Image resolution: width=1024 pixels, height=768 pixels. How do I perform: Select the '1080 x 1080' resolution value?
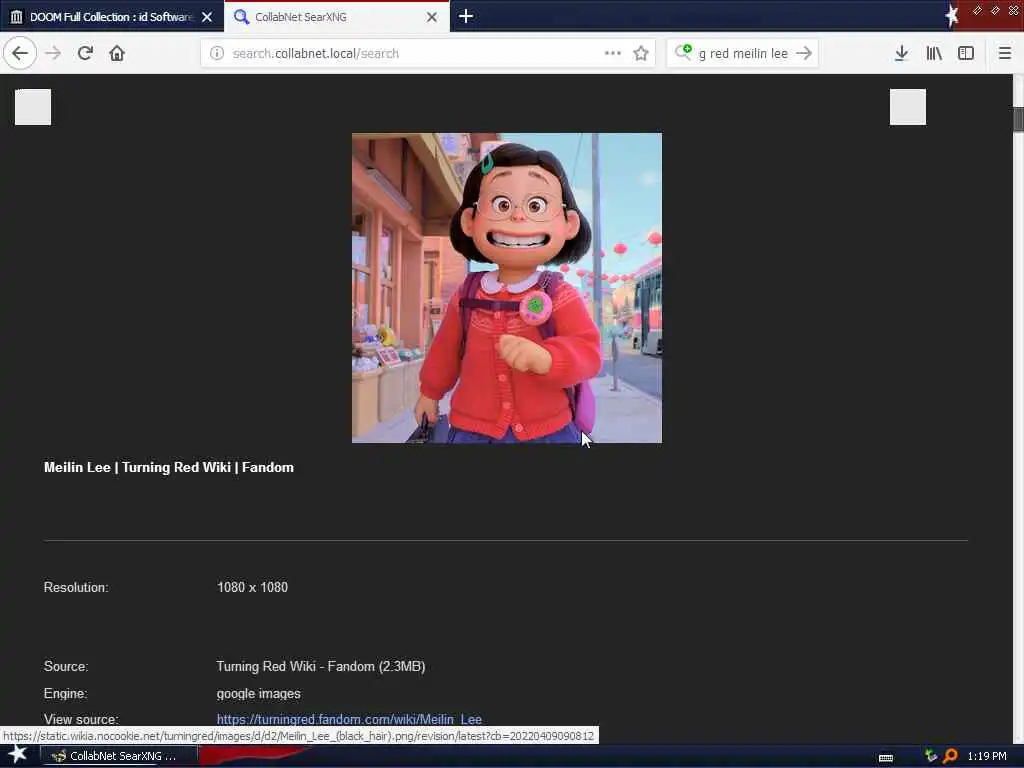tap(252, 587)
